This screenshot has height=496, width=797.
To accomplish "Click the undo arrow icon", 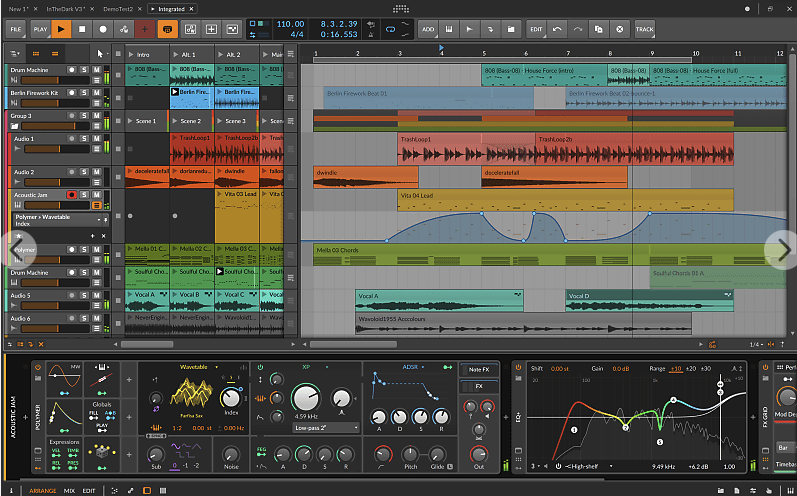I will point(557,29).
